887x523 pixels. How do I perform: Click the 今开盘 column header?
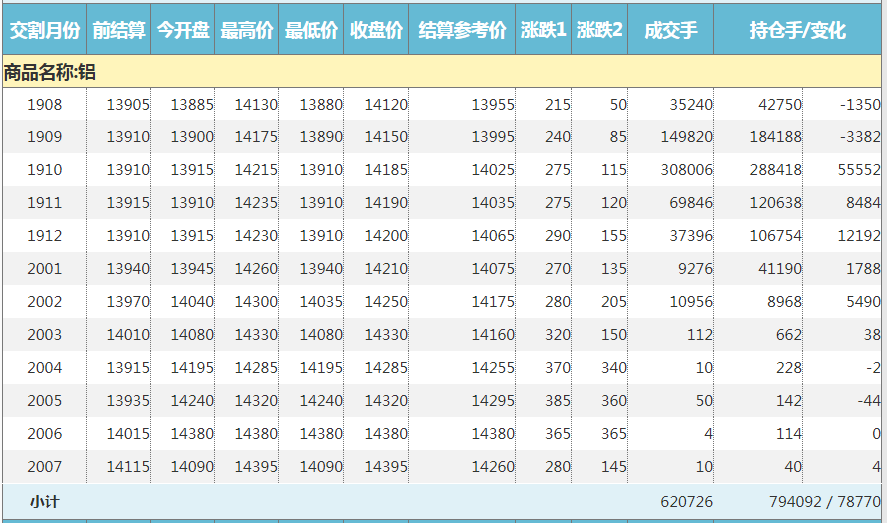[183, 30]
